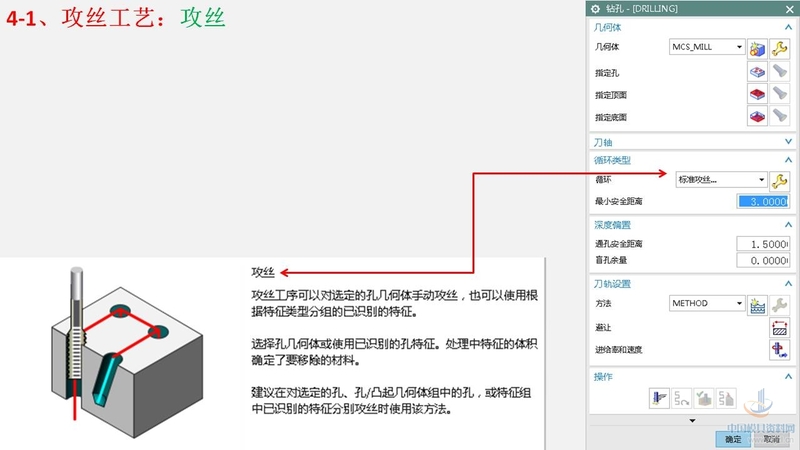800x450 pixels.
Task: Click the edit-parameters wrench icon beside the 循环 dropdown
Action: pos(780,181)
